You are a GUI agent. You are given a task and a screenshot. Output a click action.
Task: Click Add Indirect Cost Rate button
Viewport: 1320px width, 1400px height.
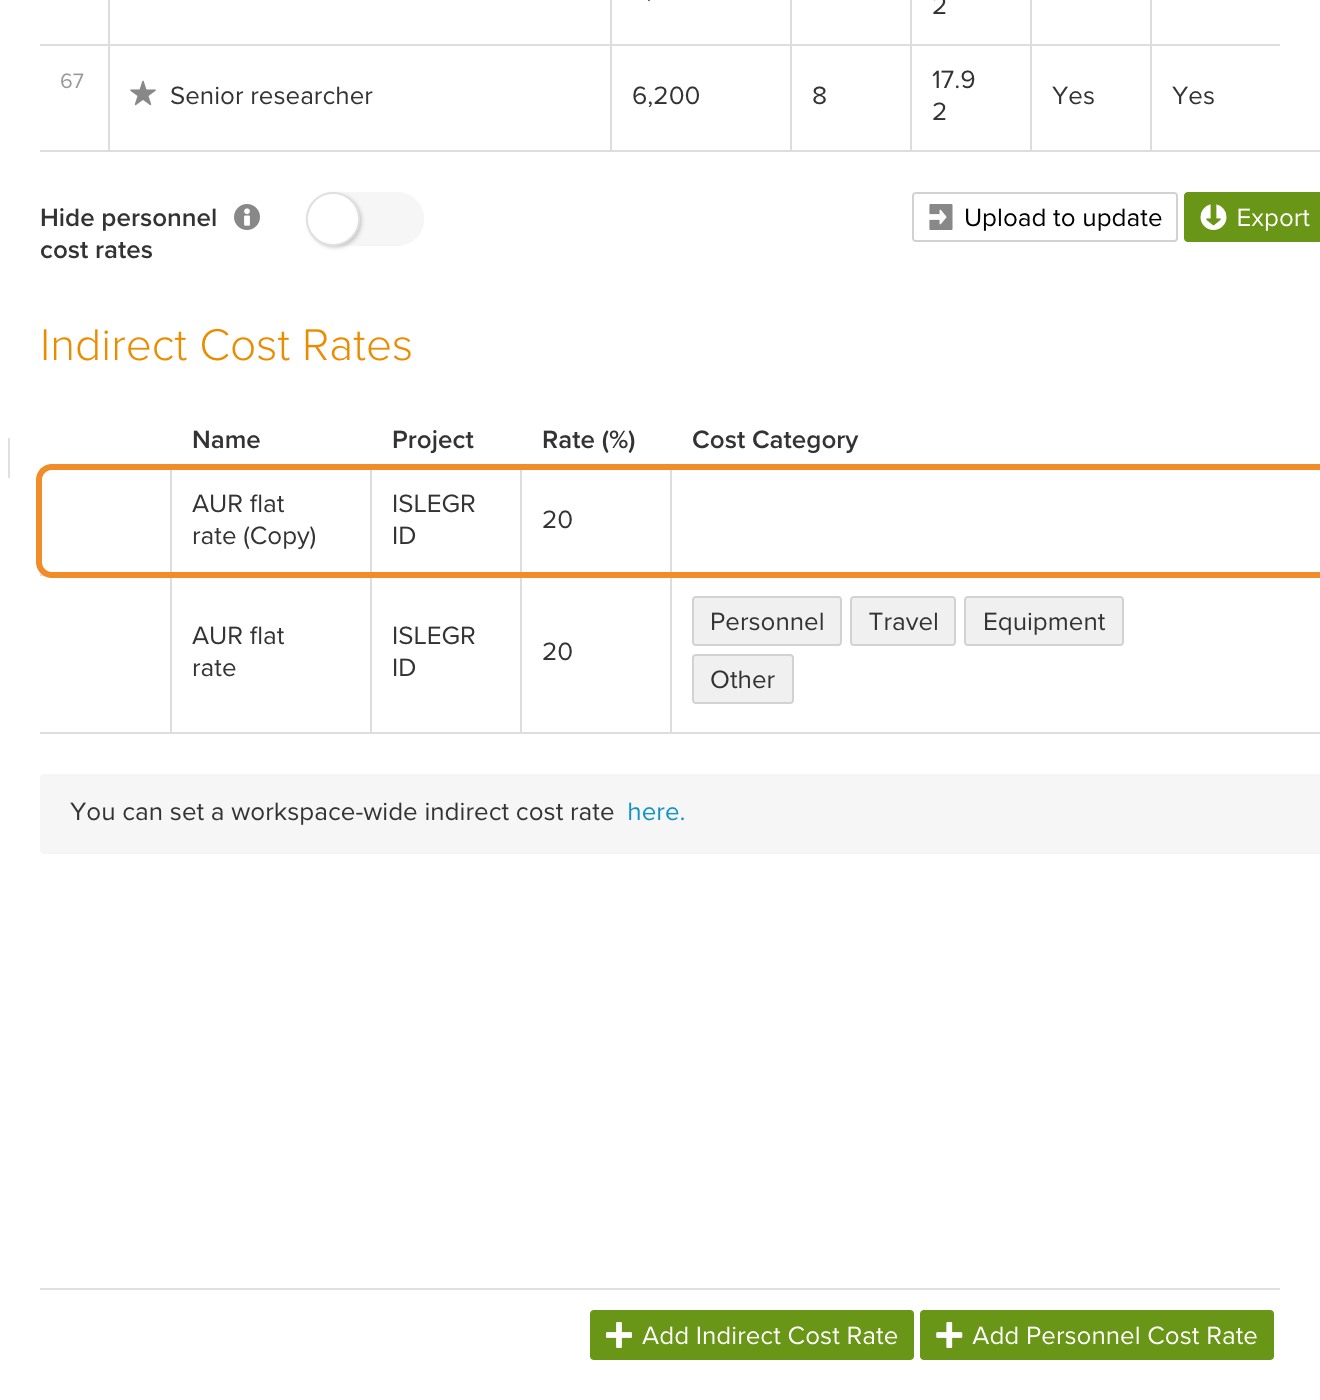(752, 1335)
